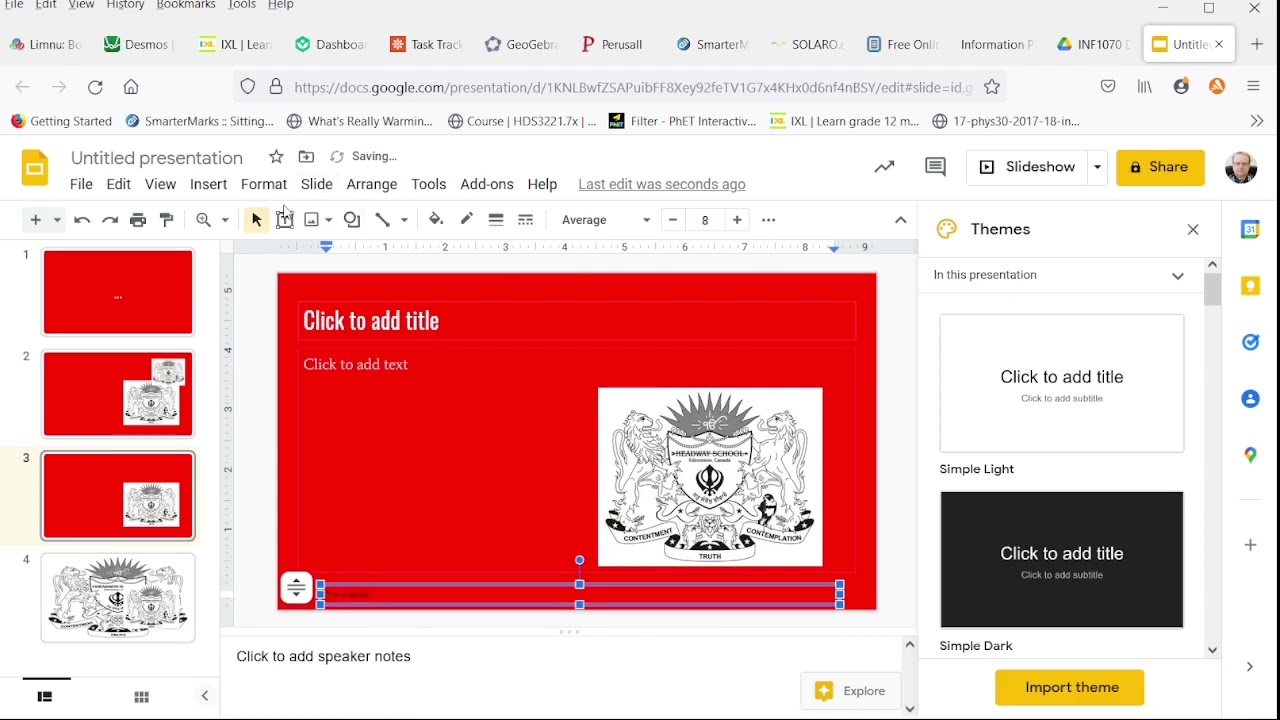Click the zoom magnifier icon
This screenshot has height=720, width=1280.
pyautogui.click(x=204, y=220)
